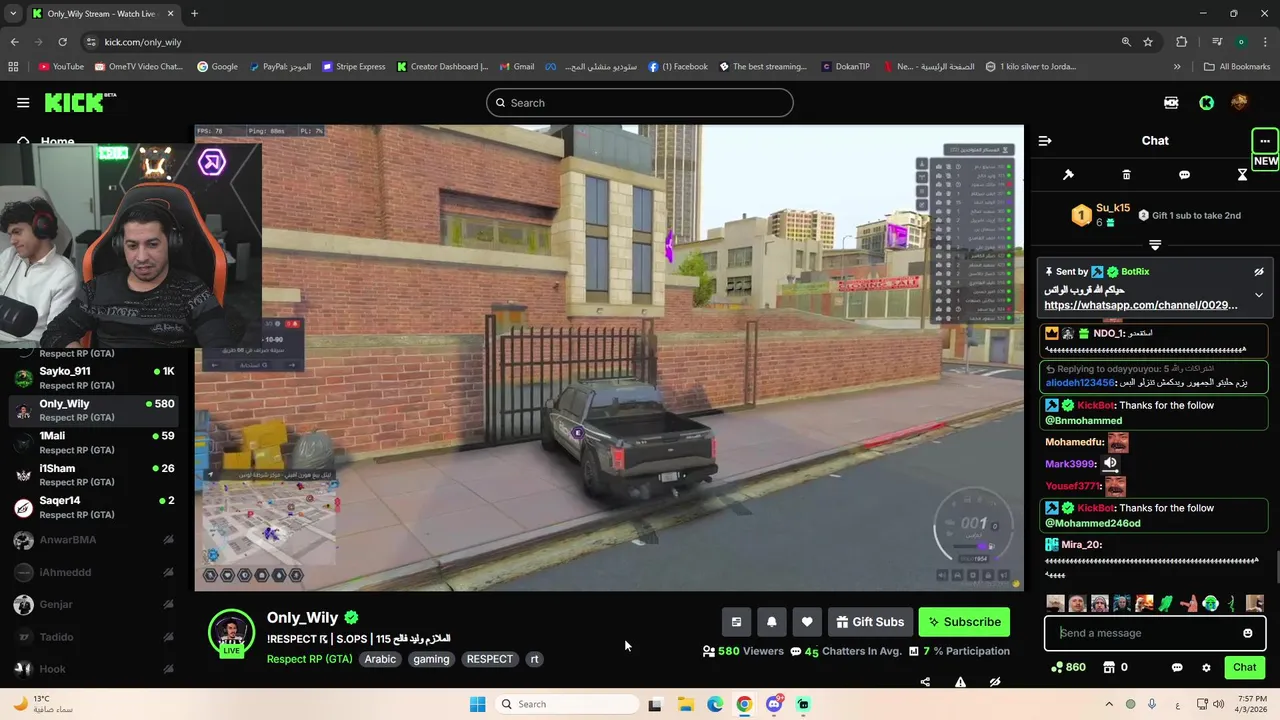Click the Only_Wily channel name
Image resolution: width=1280 pixels, height=720 pixels.
303,618
